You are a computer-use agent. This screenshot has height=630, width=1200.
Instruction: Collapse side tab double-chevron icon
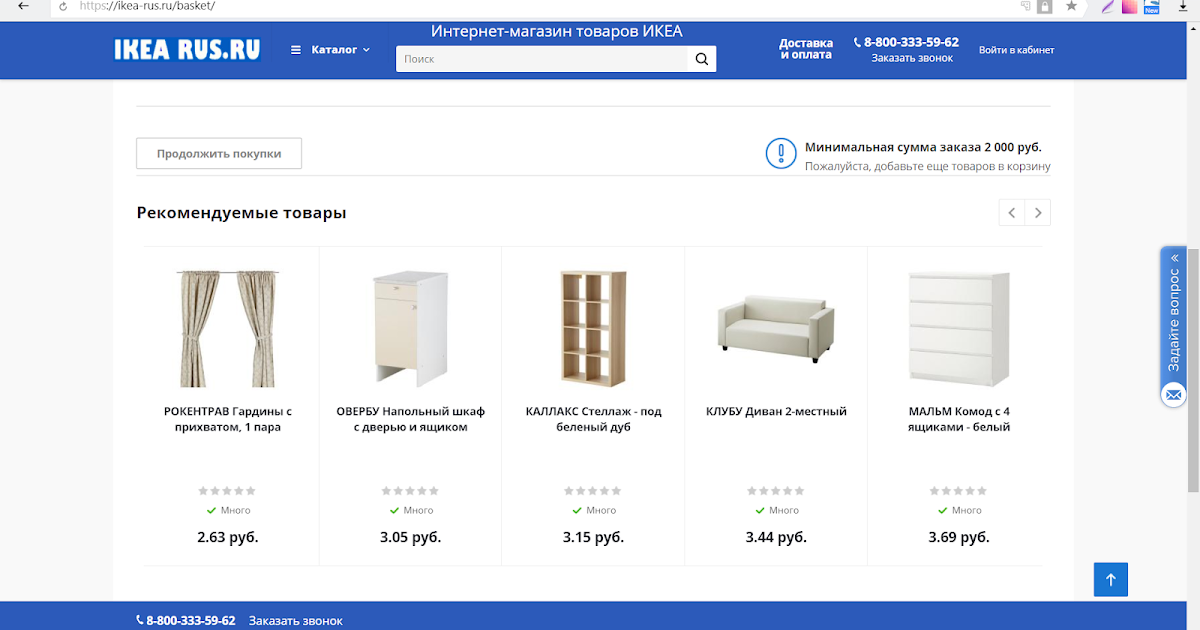pyautogui.click(x=1175, y=257)
